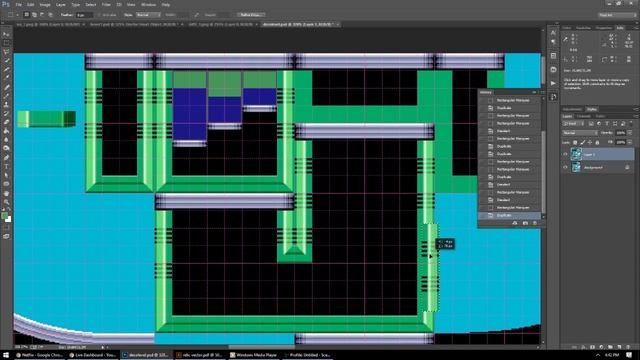The width and height of the screenshot is (640, 360).
Task: Click the background color swatch
Action: (x=8, y=220)
